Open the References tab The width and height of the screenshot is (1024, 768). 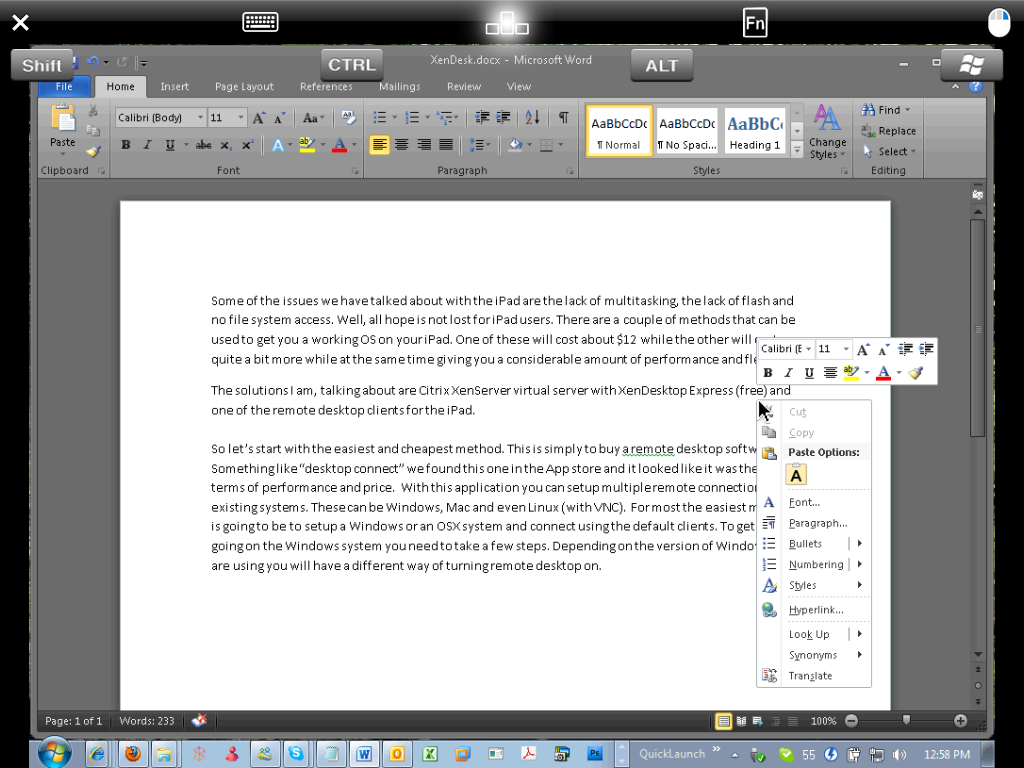point(326,86)
